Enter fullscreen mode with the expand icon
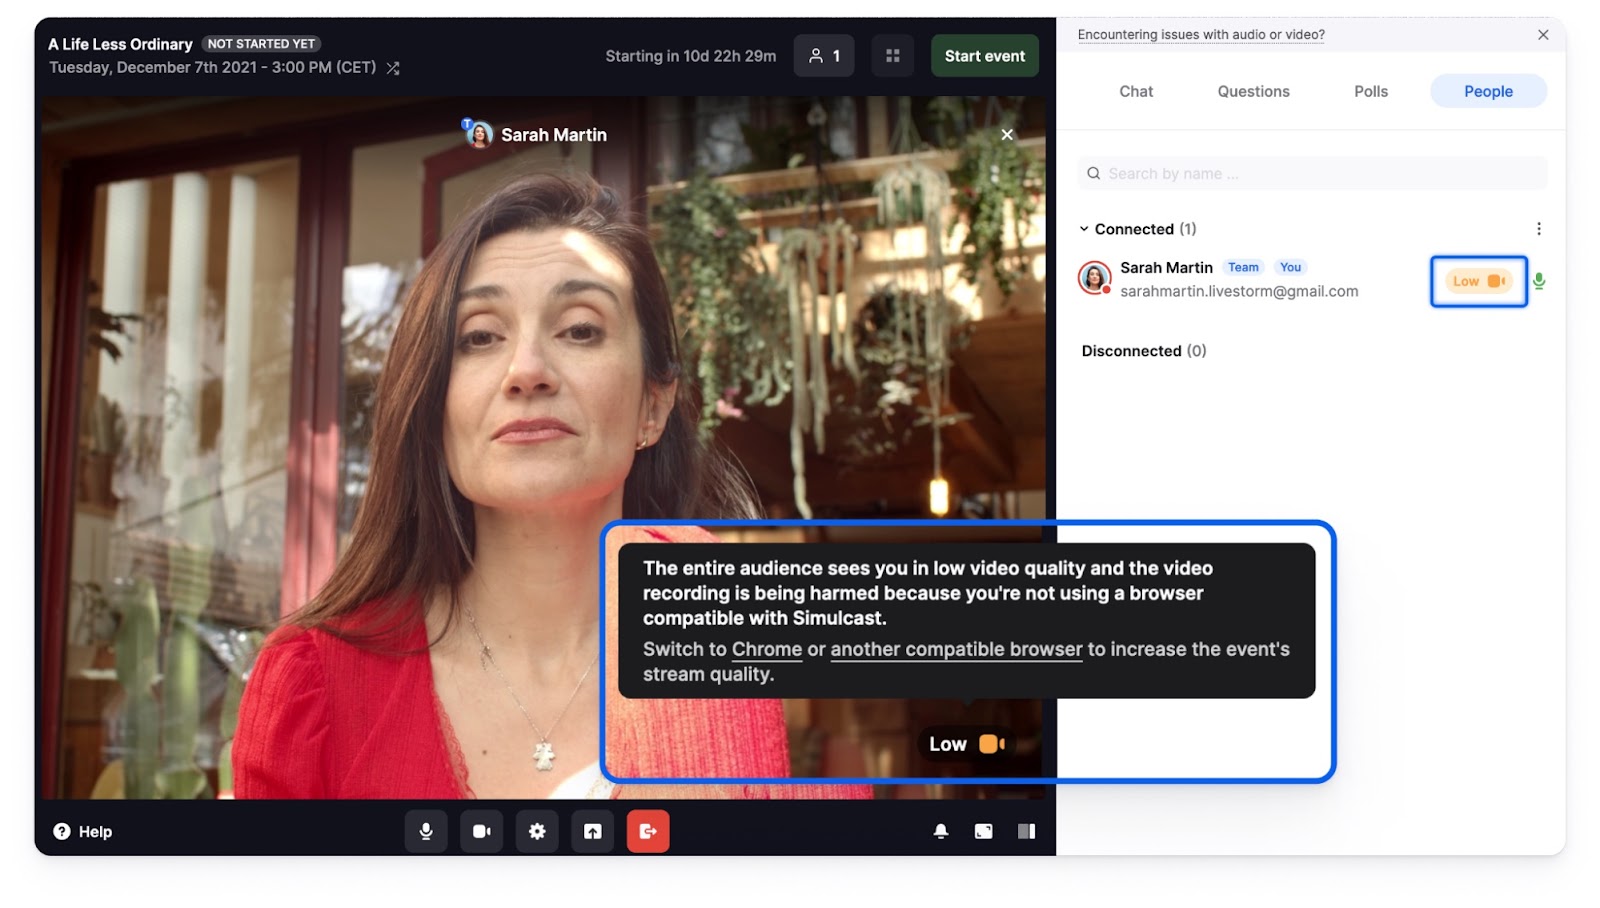The image size is (1600, 908). [x=984, y=831]
